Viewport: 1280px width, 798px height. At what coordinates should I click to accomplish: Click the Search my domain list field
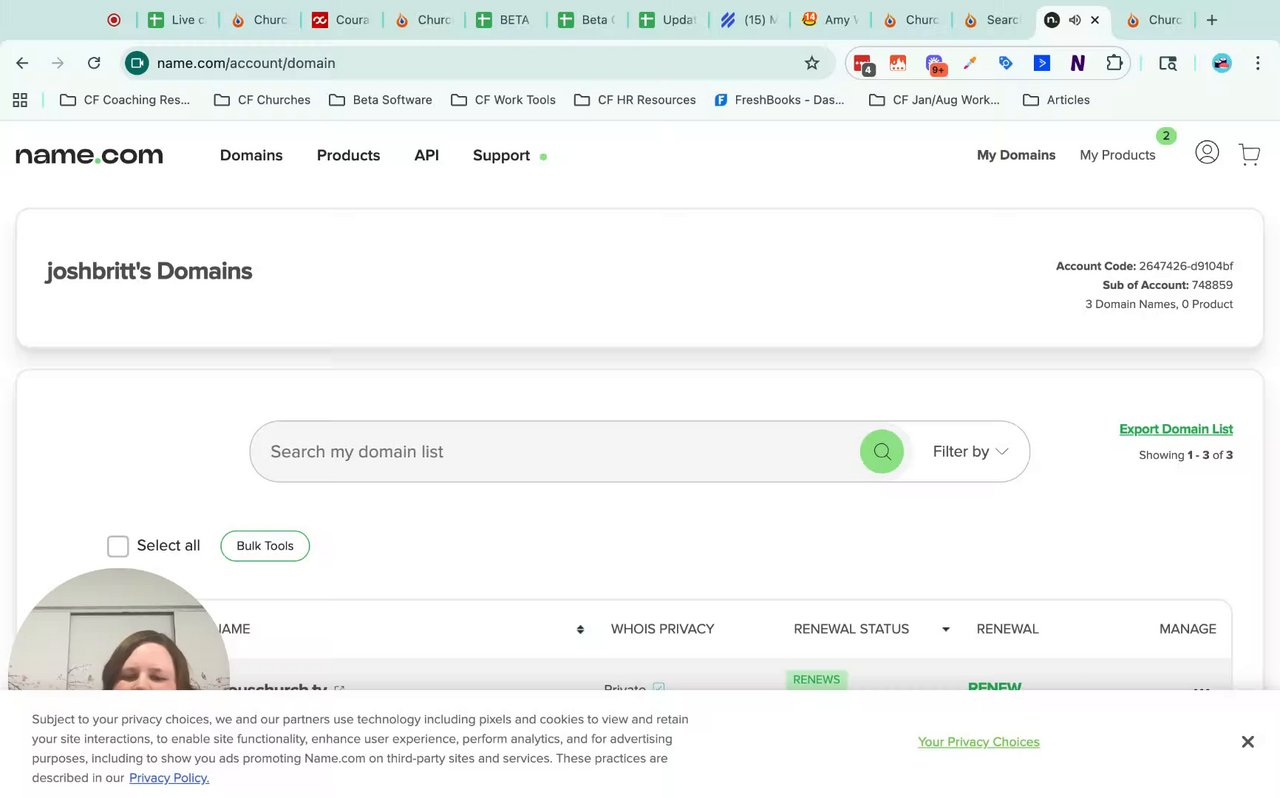(x=555, y=452)
